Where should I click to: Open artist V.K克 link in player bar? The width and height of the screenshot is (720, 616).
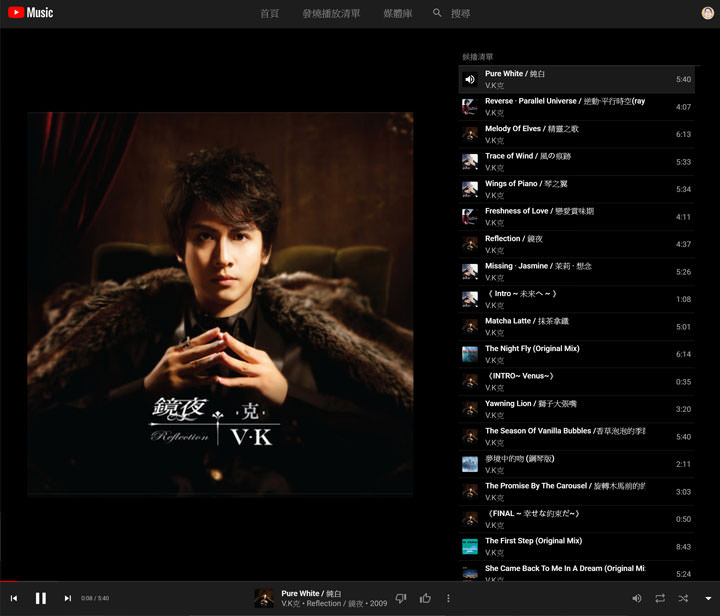click(290, 603)
